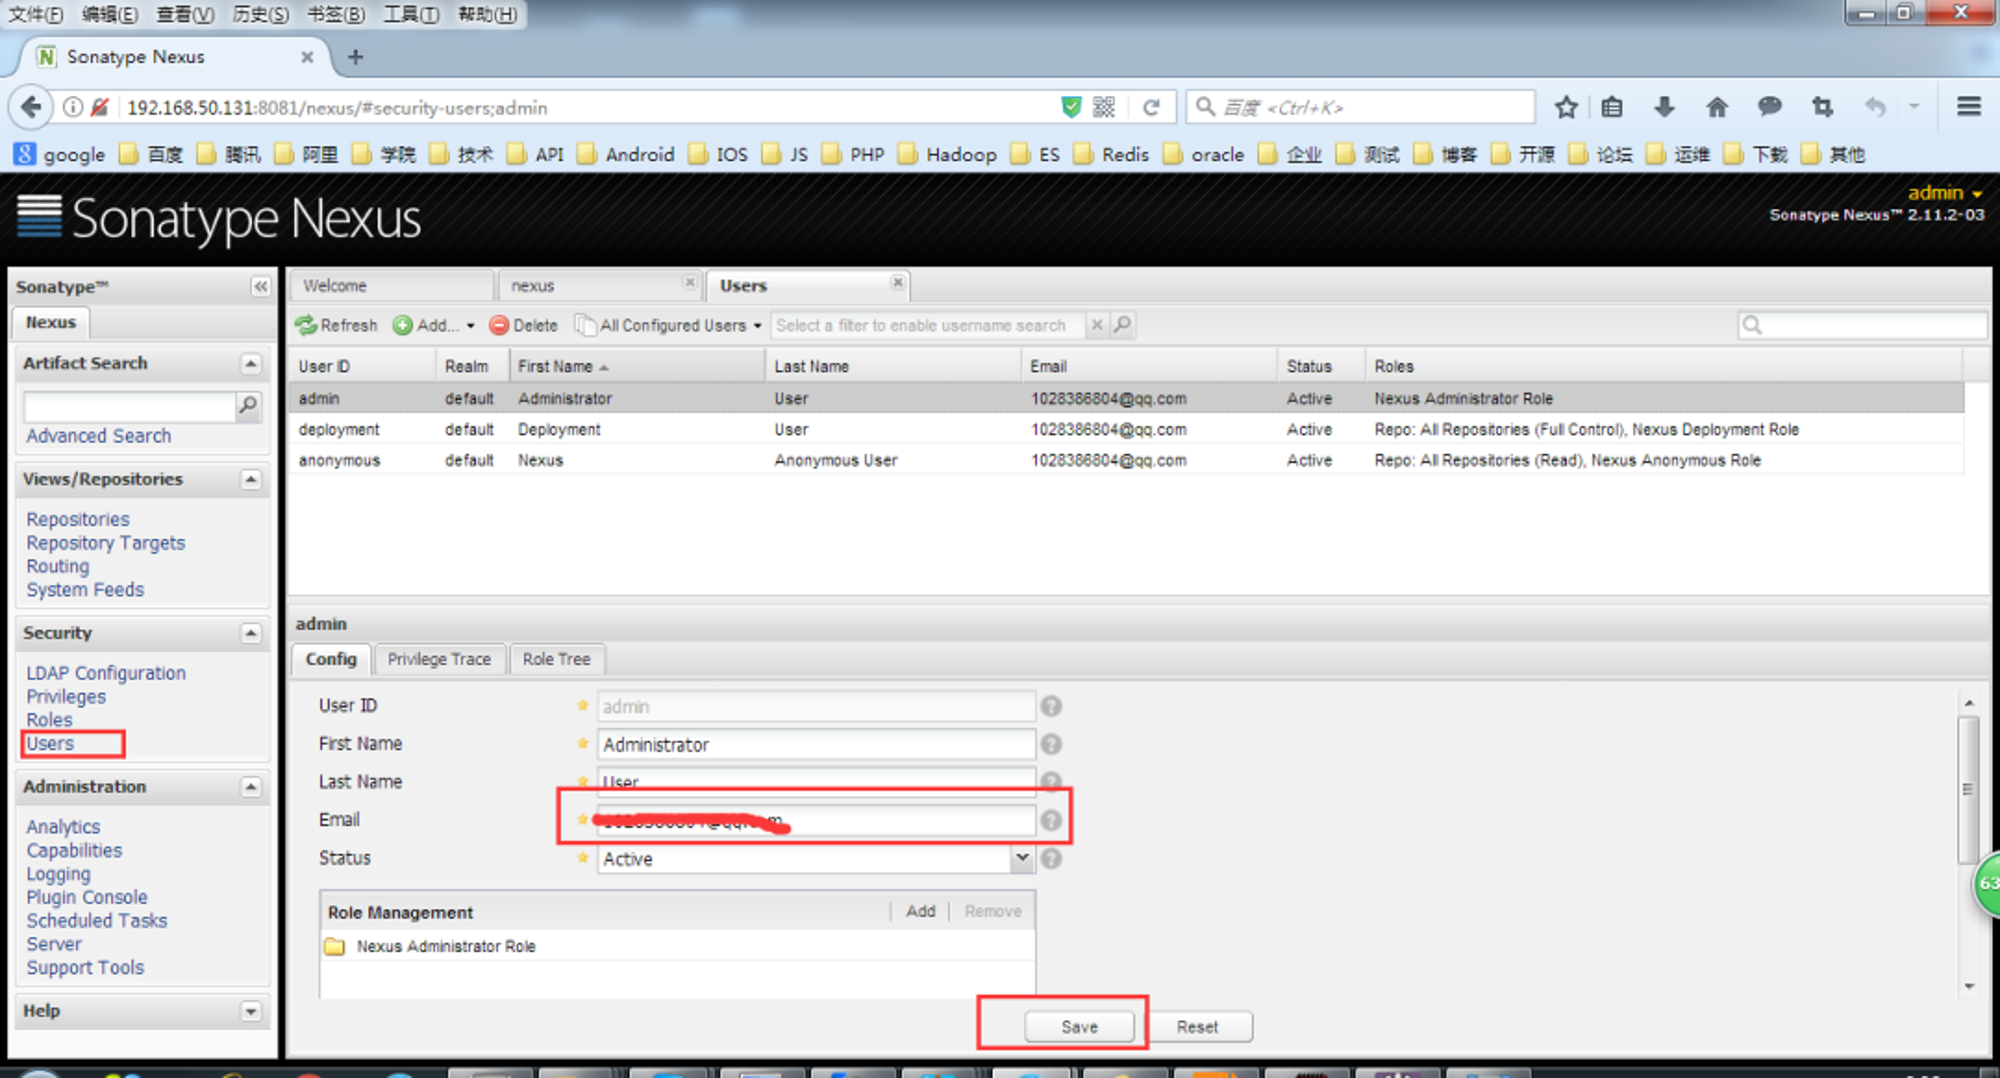Click the artifact search input field
The height and width of the screenshot is (1078, 2000).
click(129, 406)
